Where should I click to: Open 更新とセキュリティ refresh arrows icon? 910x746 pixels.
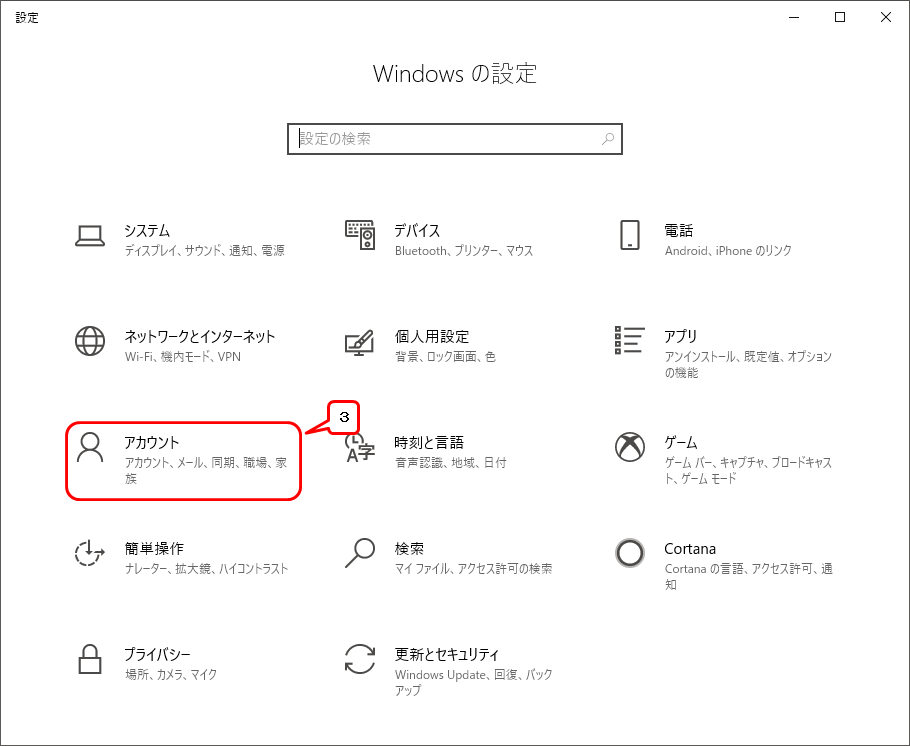359,659
